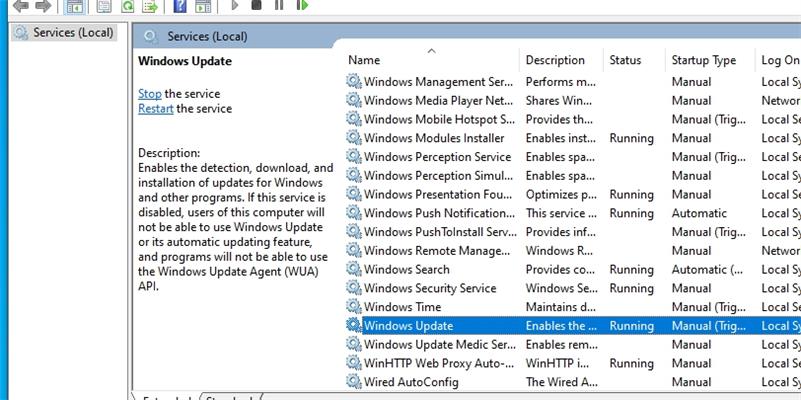
Task: Click the gear icon of Wired AutoConfig
Action: click(x=354, y=382)
